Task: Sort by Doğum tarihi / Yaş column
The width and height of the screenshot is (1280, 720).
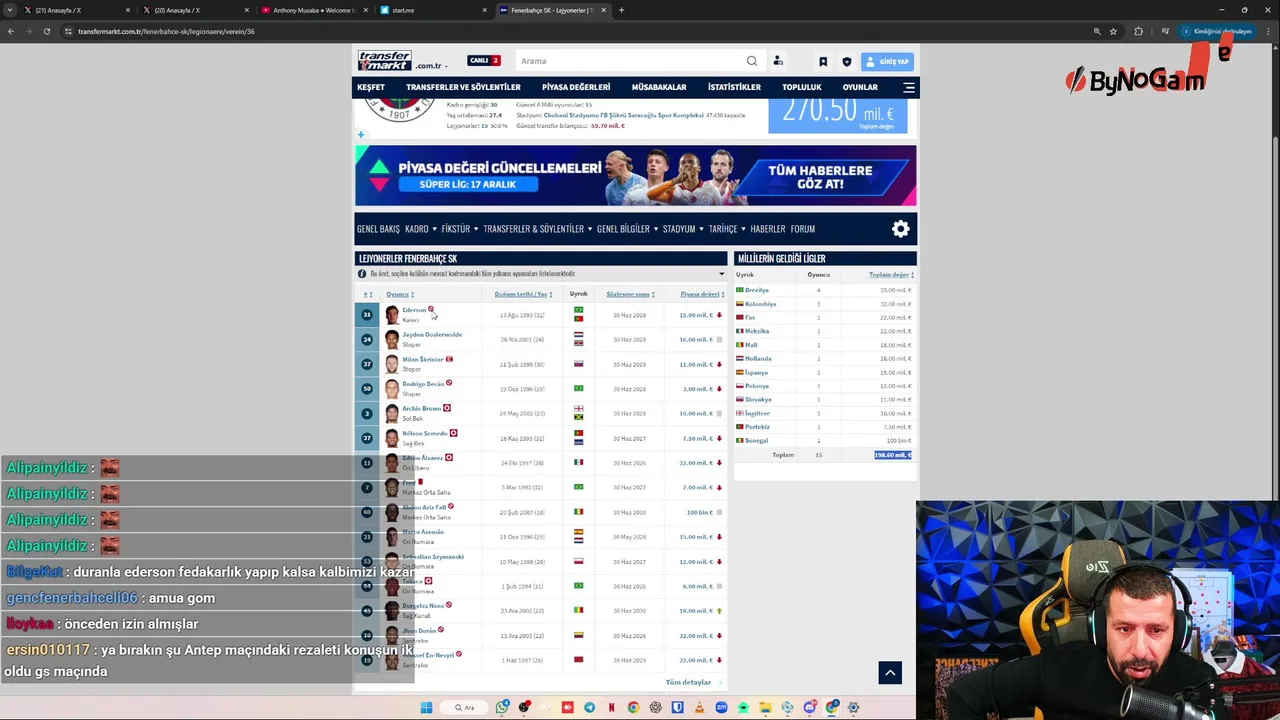Action: [523, 294]
